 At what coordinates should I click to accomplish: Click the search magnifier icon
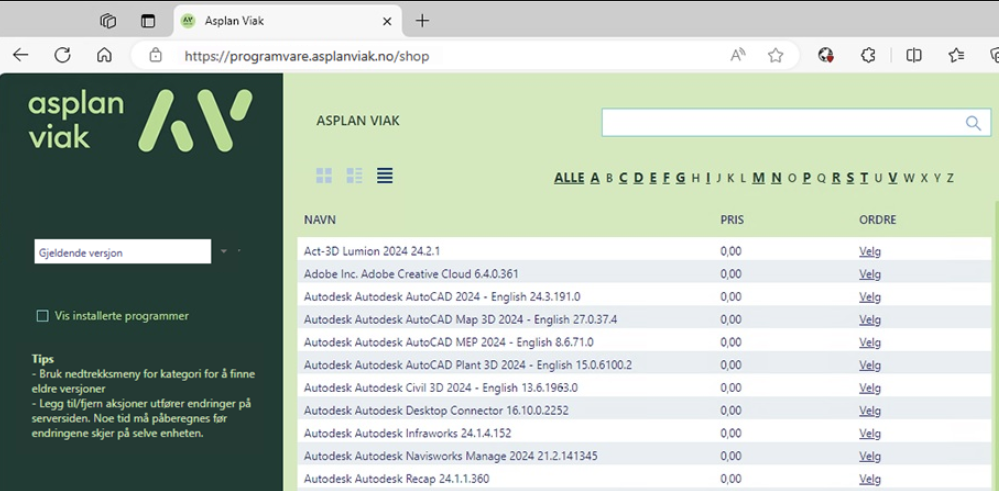pyautogui.click(x=973, y=123)
